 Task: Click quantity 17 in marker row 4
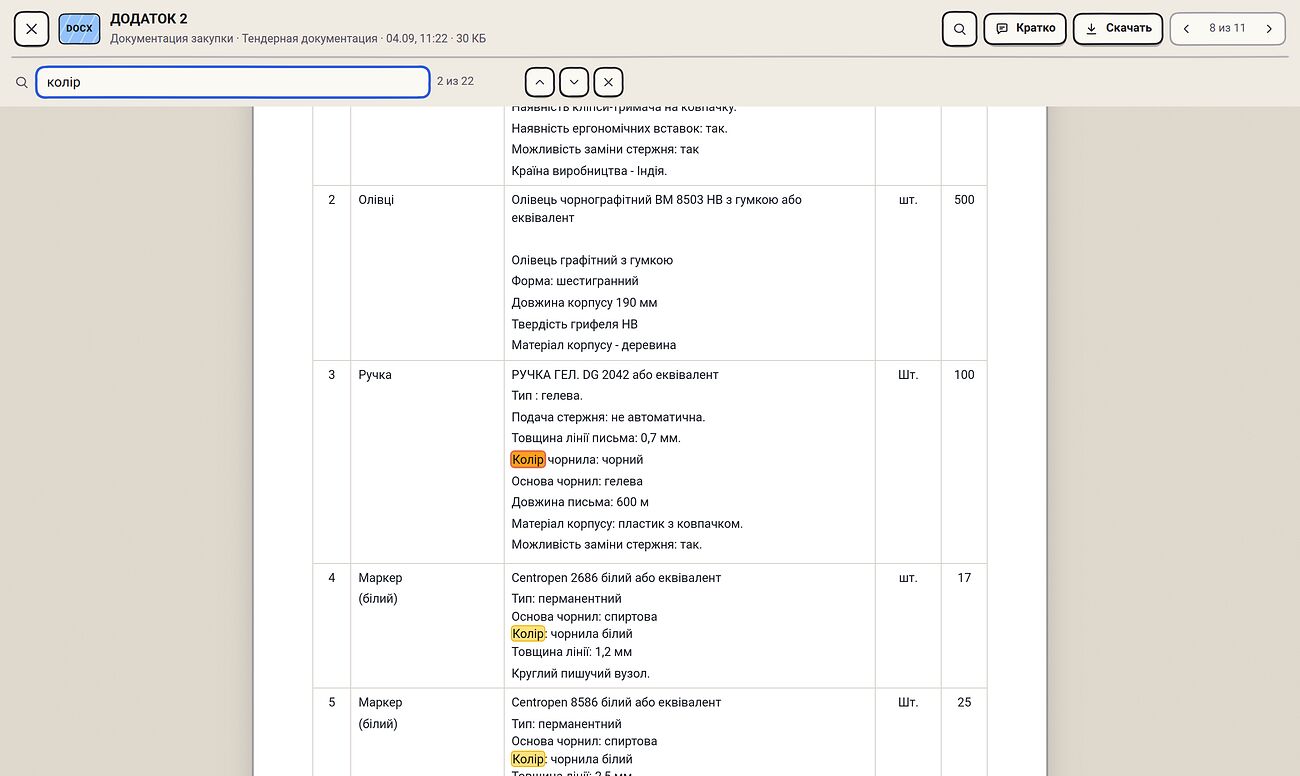click(x=964, y=578)
